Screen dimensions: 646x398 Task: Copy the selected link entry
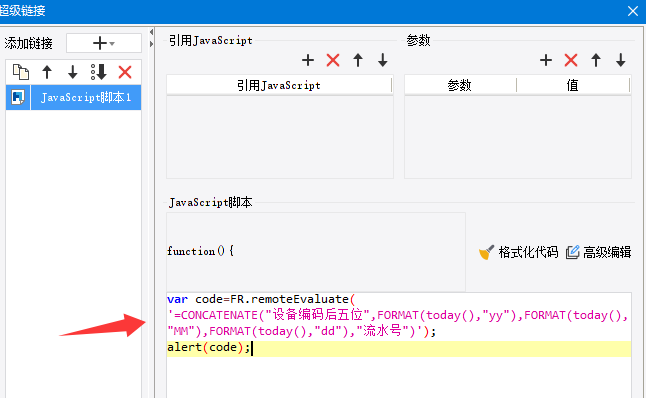click(21, 72)
